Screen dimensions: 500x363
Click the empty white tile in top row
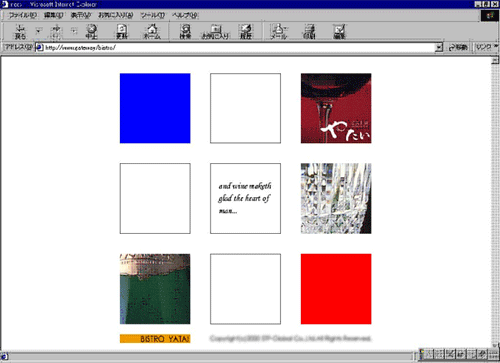click(x=245, y=108)
